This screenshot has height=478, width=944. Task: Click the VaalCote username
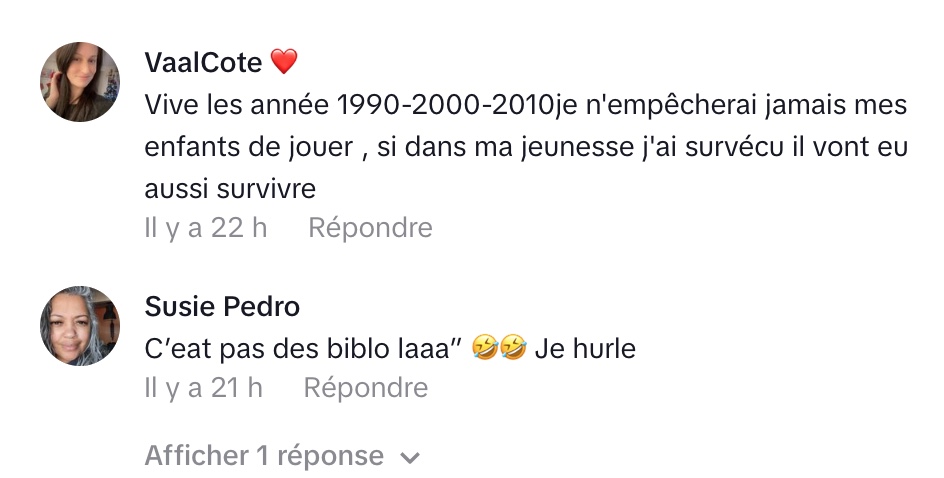coord(203,62)
